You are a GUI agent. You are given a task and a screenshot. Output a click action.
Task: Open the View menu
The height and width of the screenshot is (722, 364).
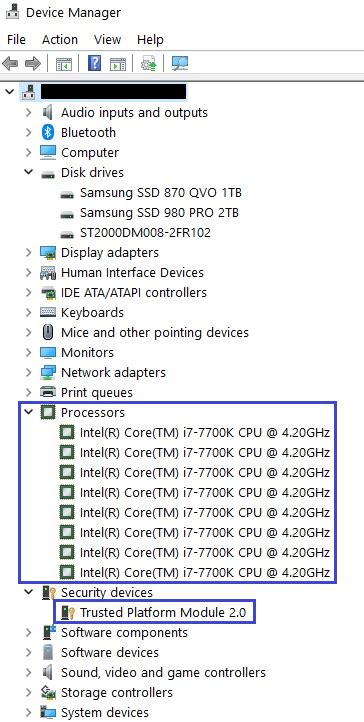(x=108, y=40)
